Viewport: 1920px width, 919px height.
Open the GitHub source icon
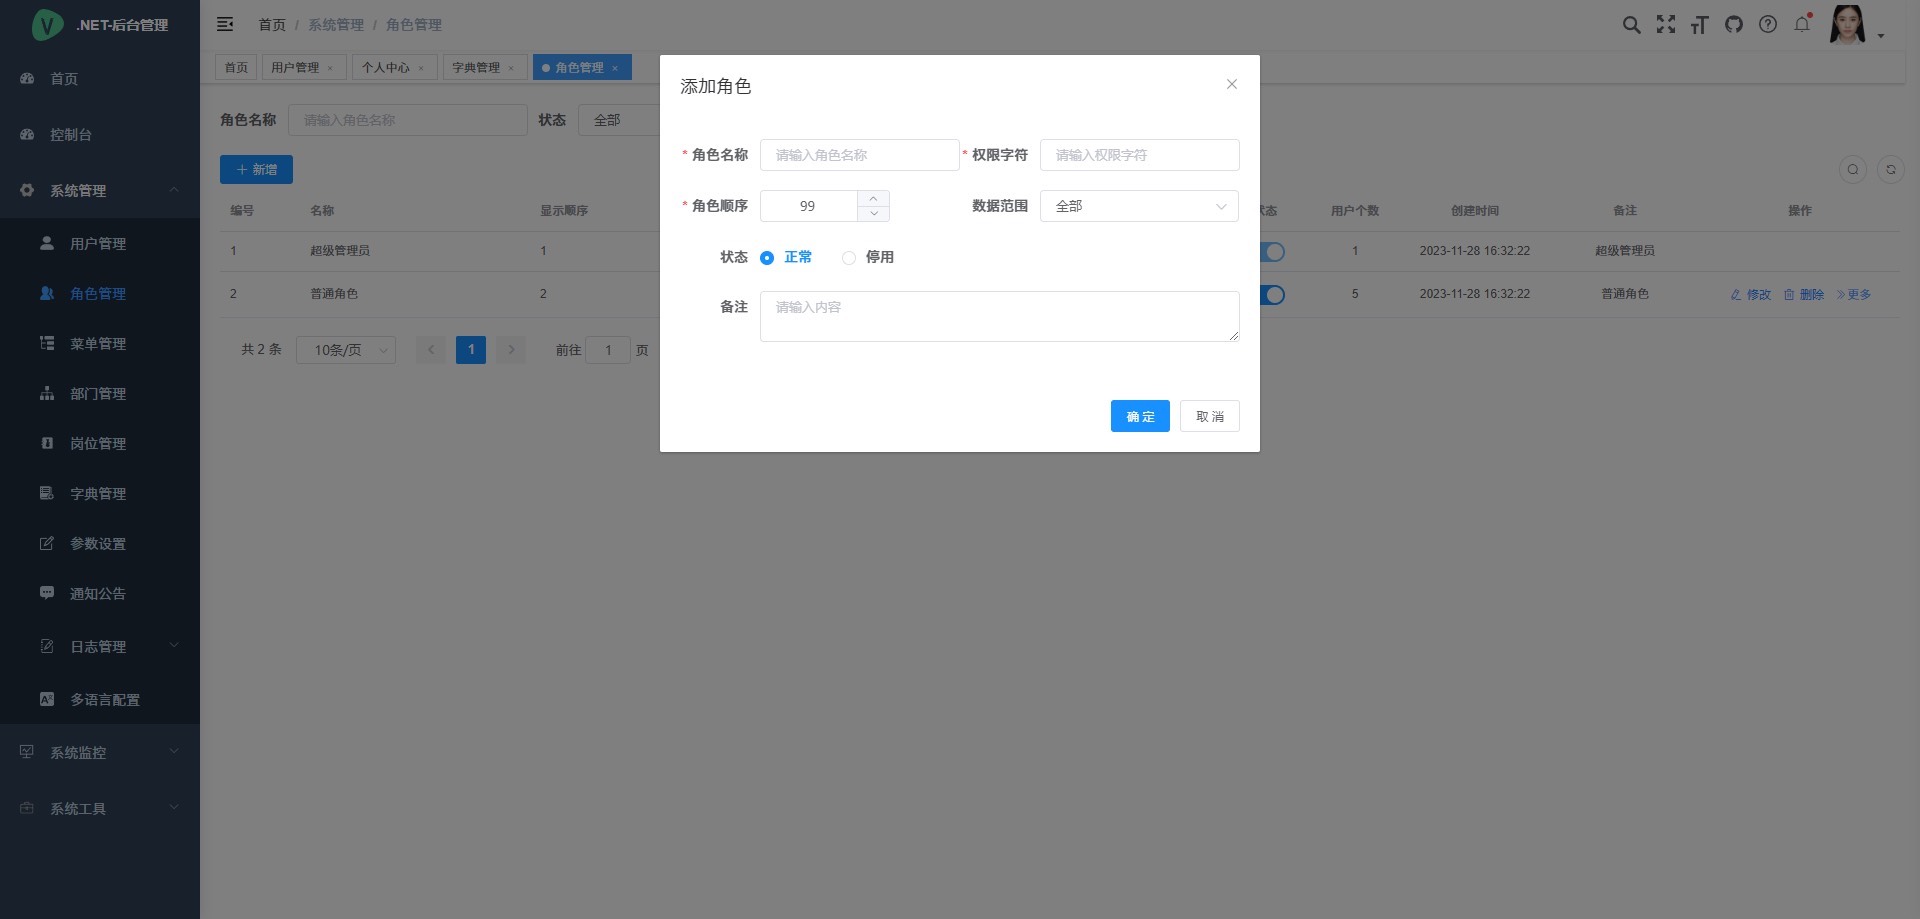[x=1734, y=25]
